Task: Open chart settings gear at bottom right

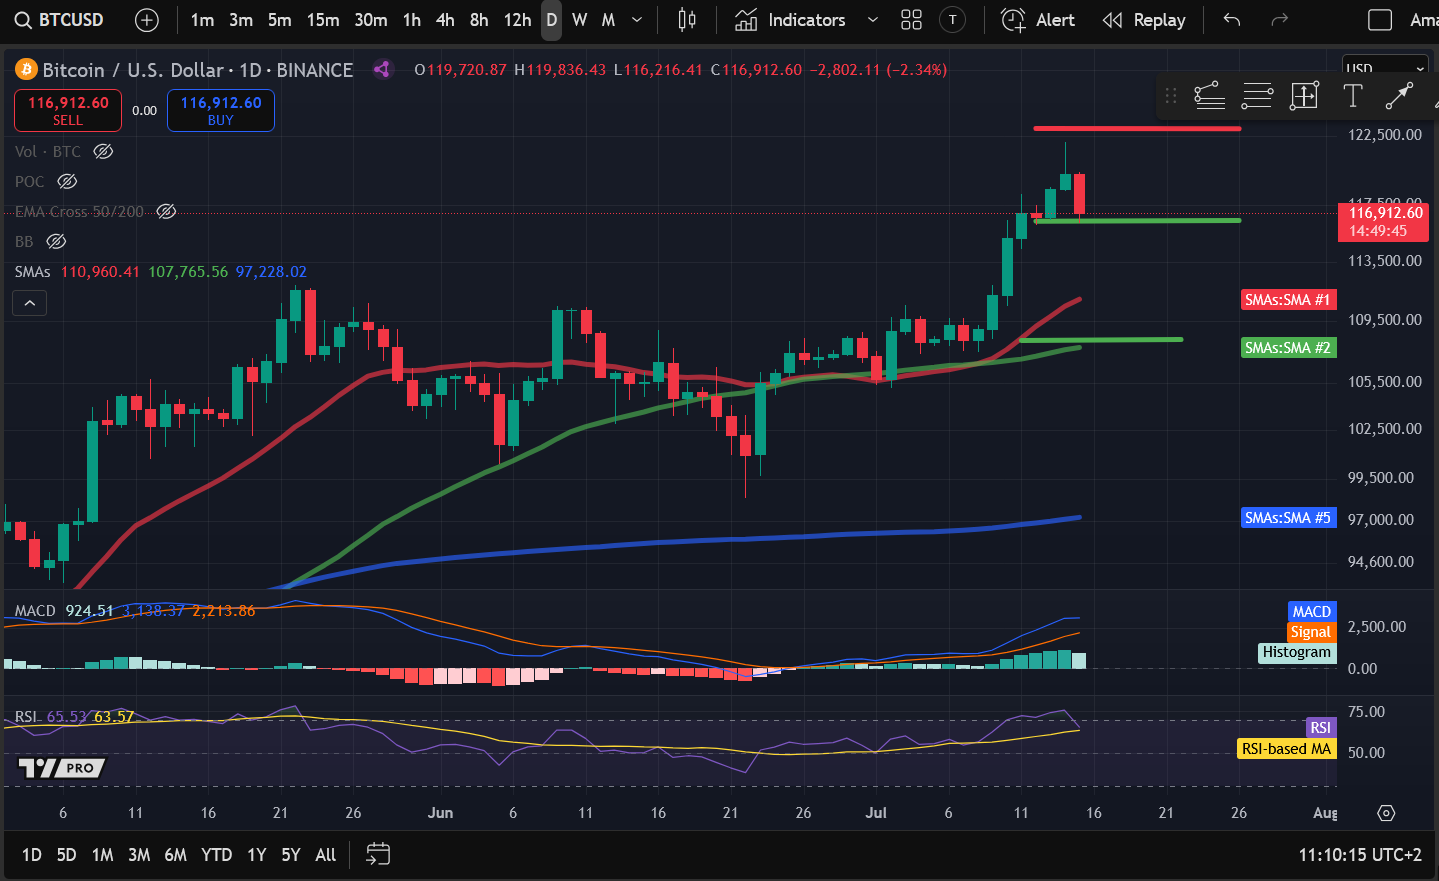Action: click(1386, 812)
